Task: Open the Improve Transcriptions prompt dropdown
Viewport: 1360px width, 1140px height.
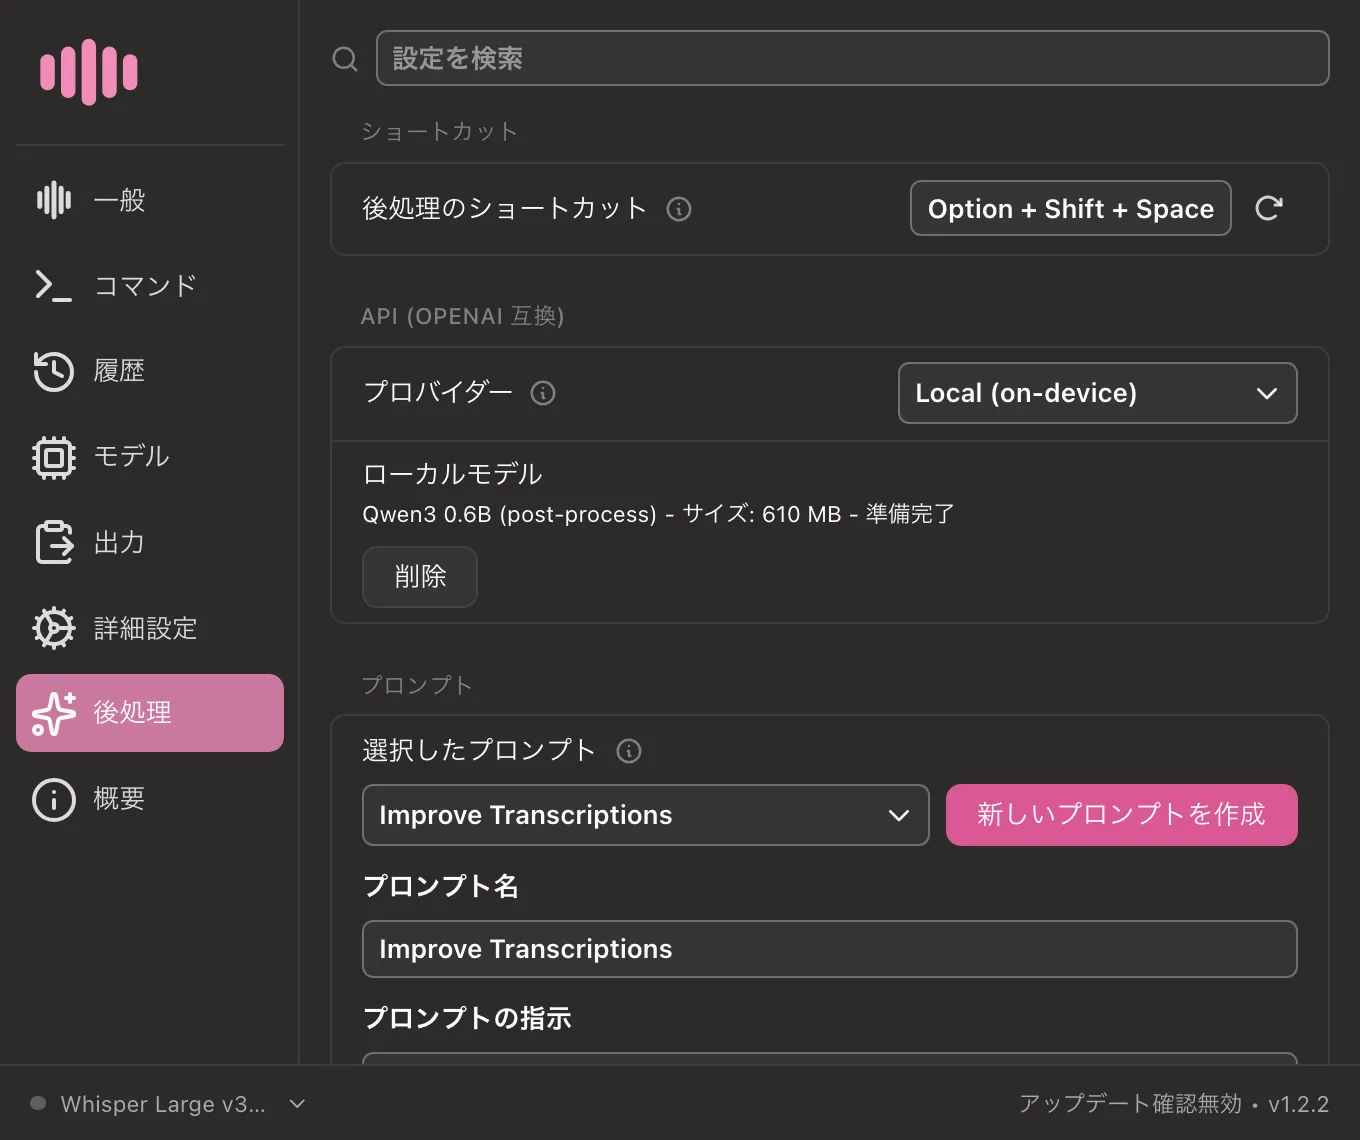Action: coord(646,815)
